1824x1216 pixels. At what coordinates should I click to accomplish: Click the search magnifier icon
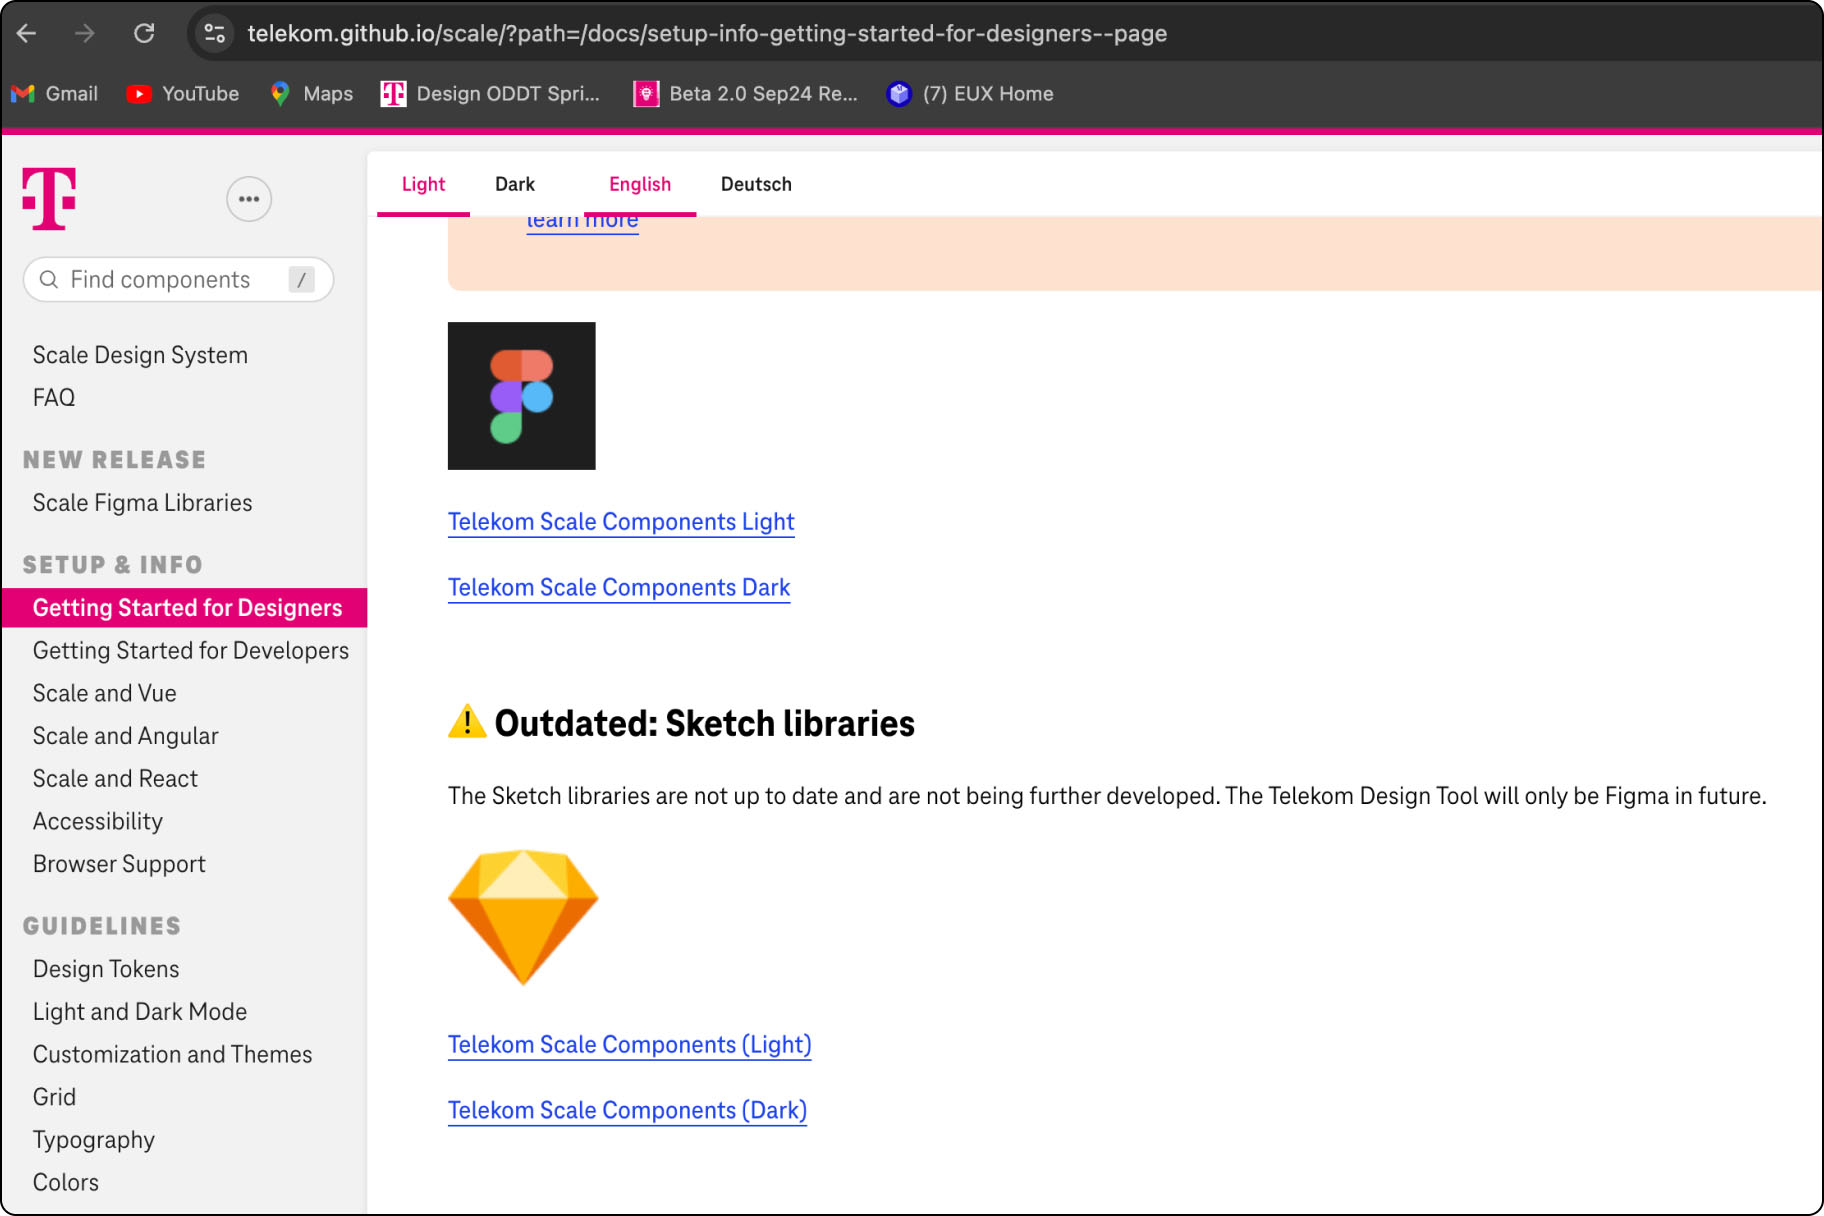pos(48,280)
